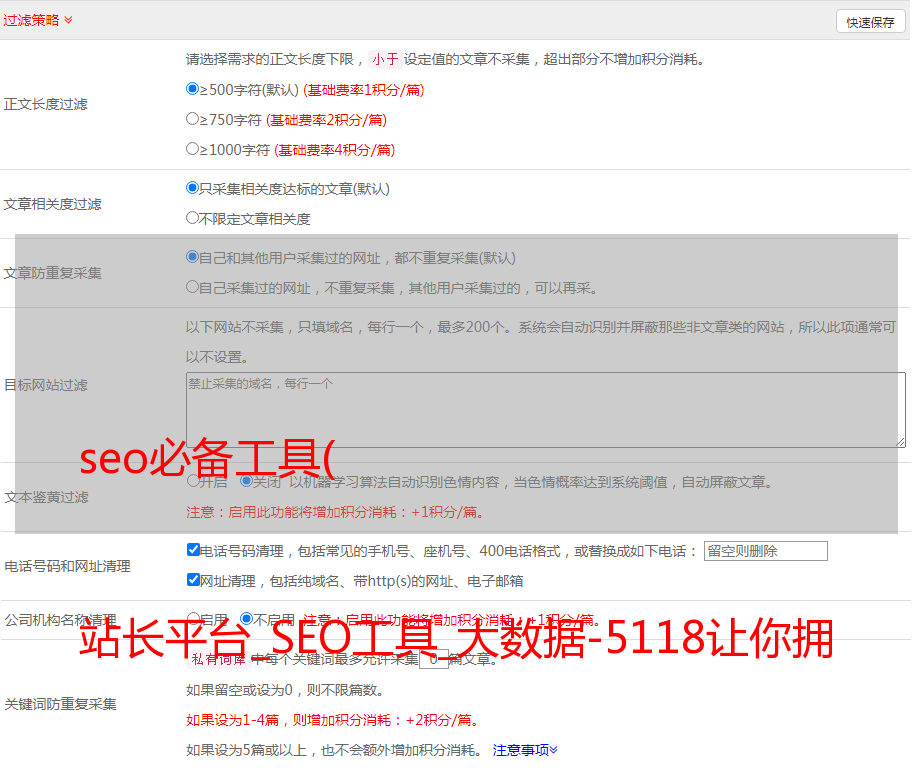Click the 文章相关度过滤 row label
Image resolution: width=912 pixels, height=768 pixels.
coord(52,204)
